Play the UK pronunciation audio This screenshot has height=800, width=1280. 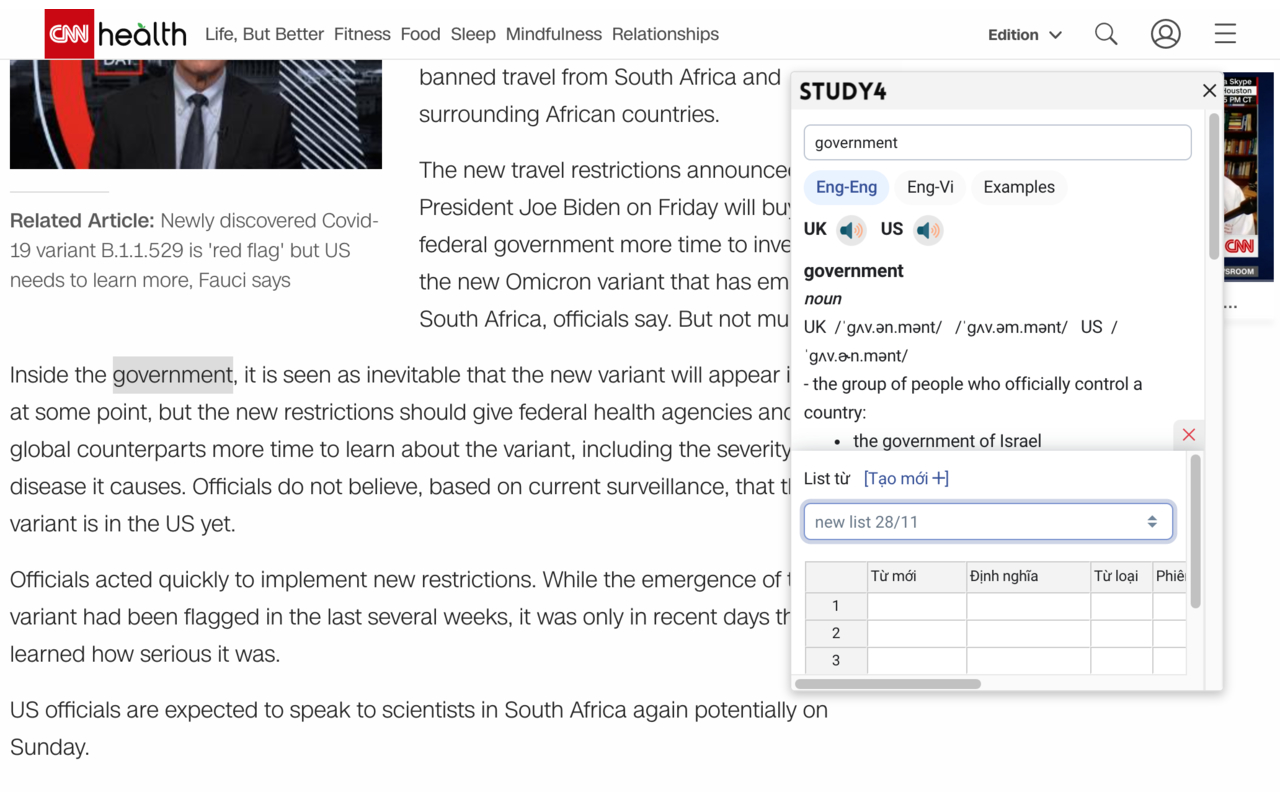pyautogui.click(x=851, y=231)
